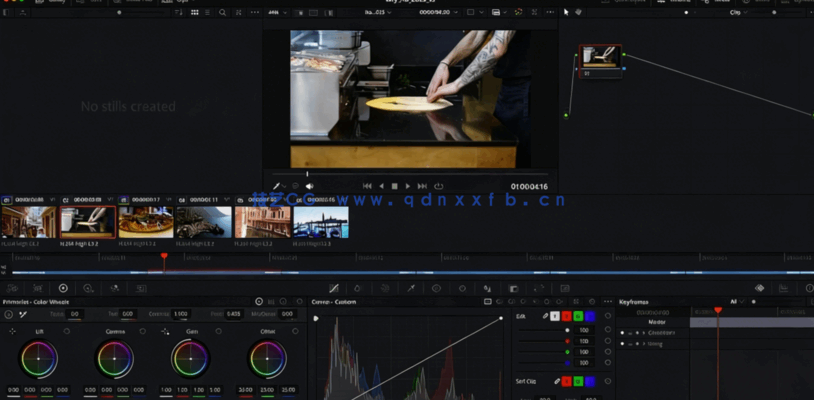The width and height of the screenshot is (814, 400).
Task: Open the Blur palette icon
Action: pos(487,288)
